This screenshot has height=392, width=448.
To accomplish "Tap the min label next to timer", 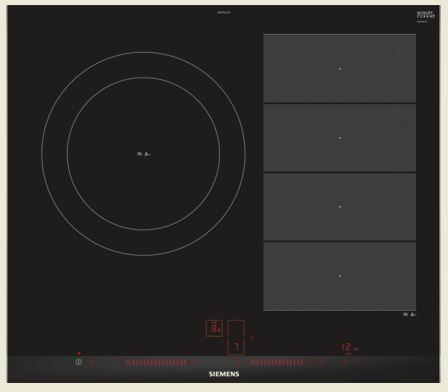I will (x=356, y=349).
